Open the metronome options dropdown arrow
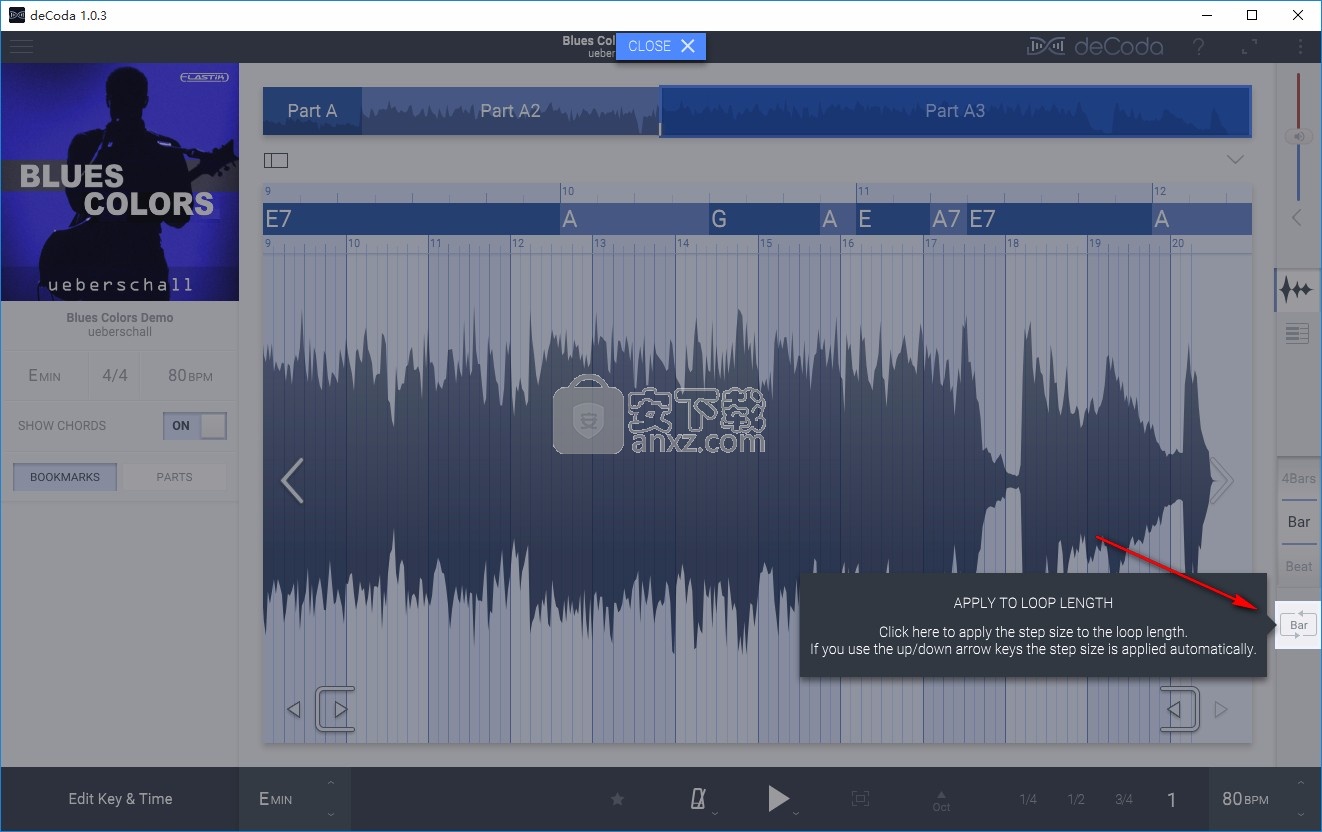Screen dimensions: 1322x832 [x=715, y=814]
